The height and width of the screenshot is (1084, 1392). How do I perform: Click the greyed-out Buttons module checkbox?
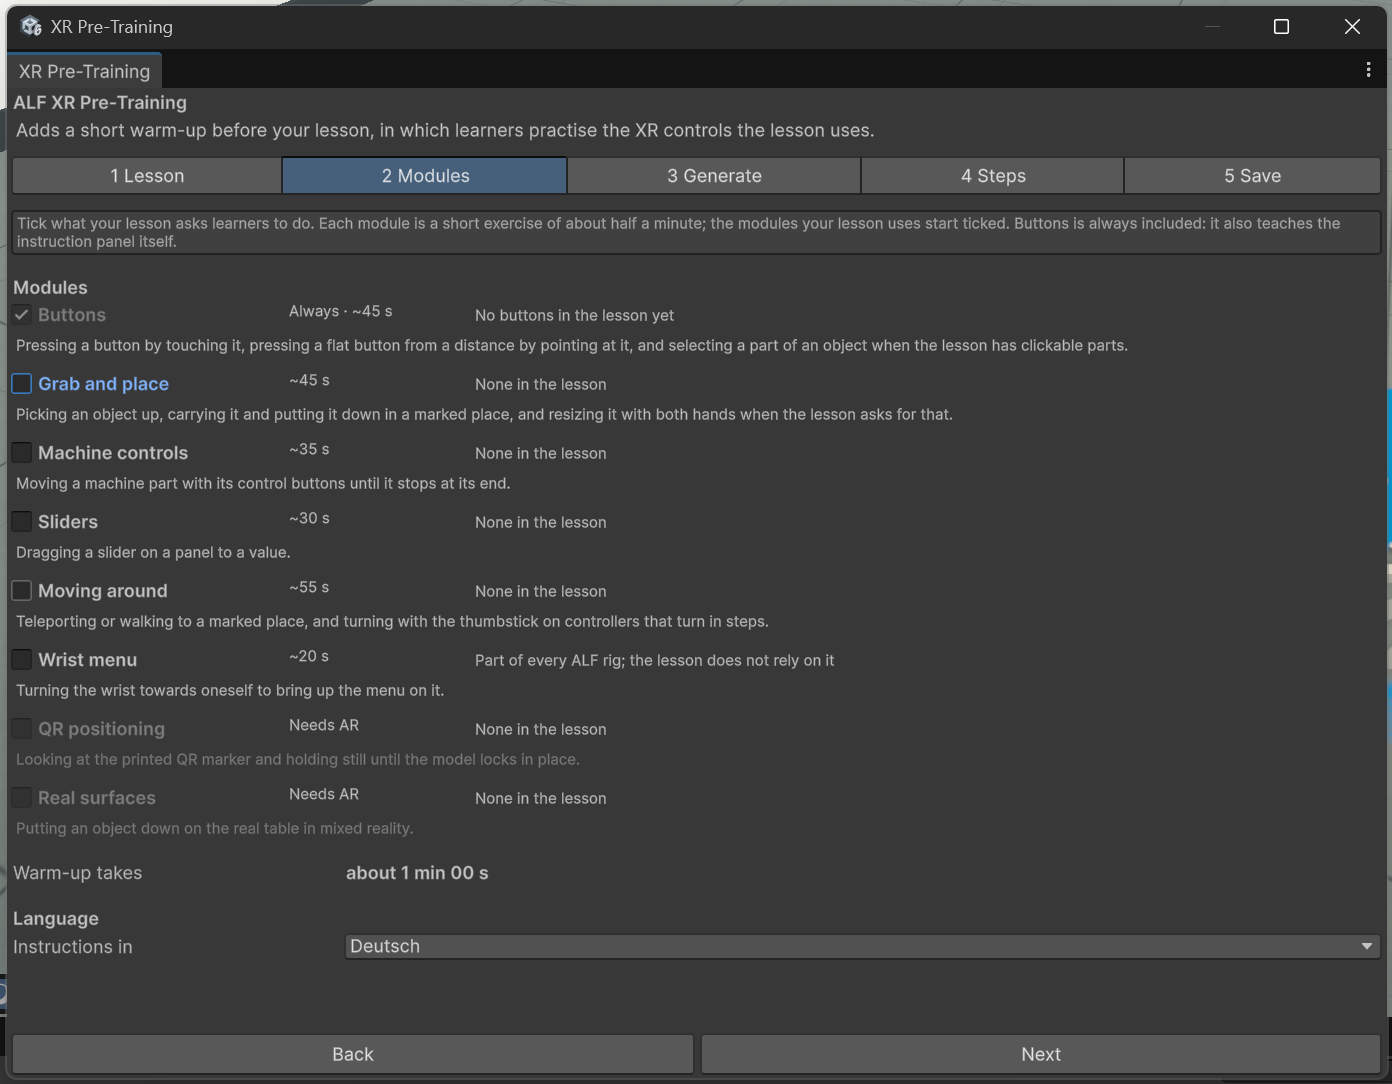[21, 315]
